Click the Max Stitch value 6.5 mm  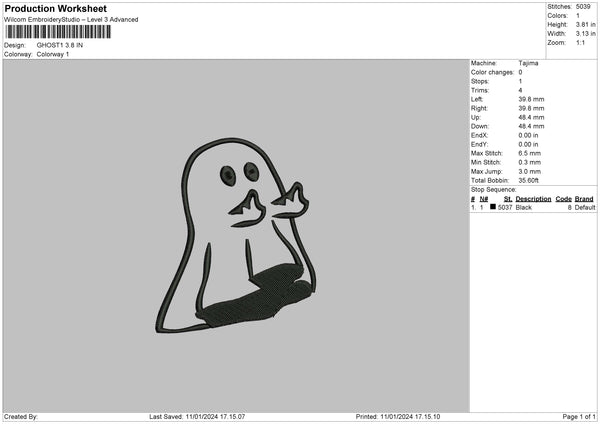(530, 153)
